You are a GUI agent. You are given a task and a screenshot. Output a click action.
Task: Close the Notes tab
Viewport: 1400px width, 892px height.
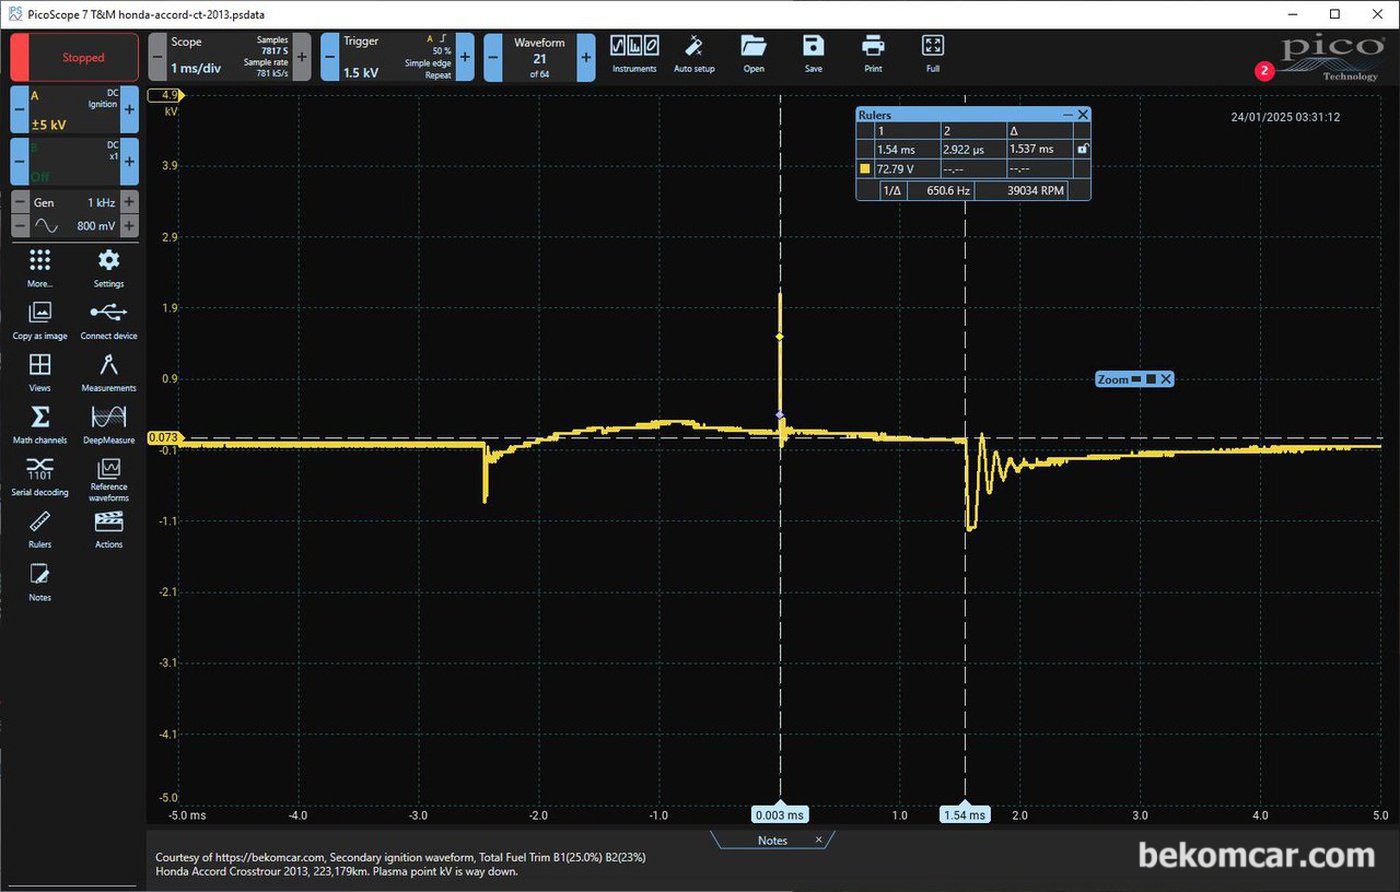tap(819, 840)
